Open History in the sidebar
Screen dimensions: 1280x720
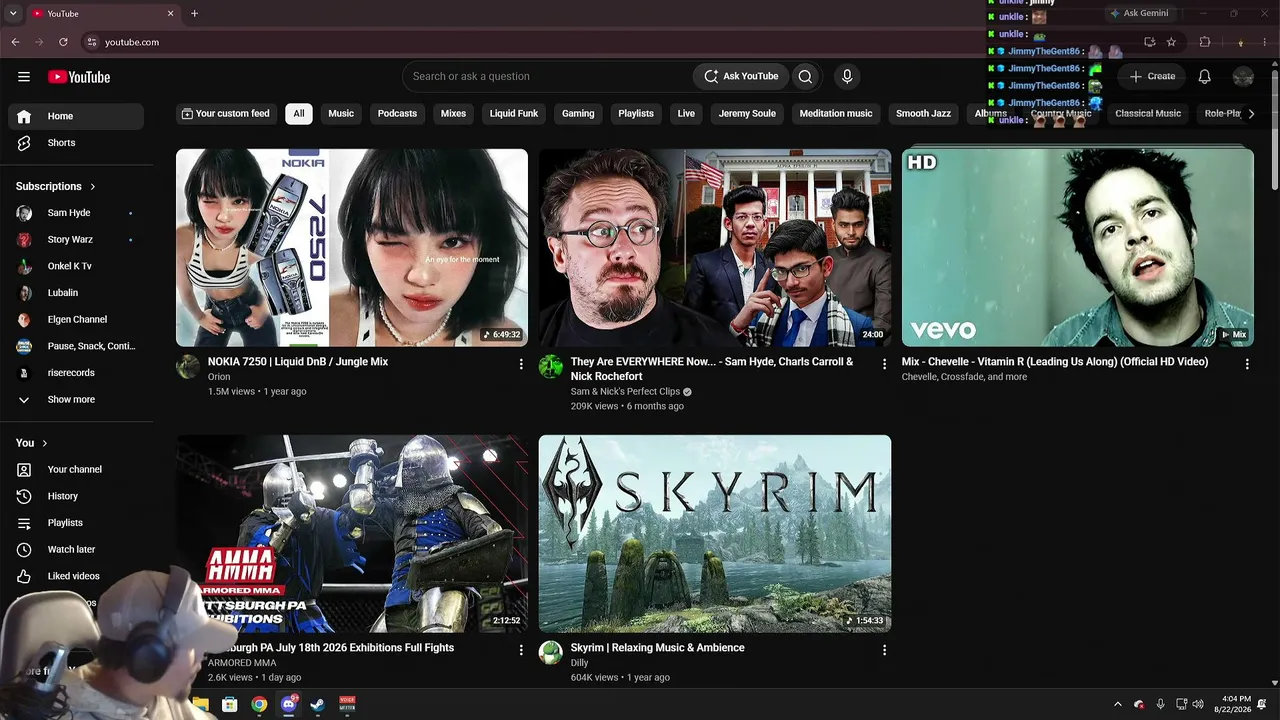tap(76, 496)
